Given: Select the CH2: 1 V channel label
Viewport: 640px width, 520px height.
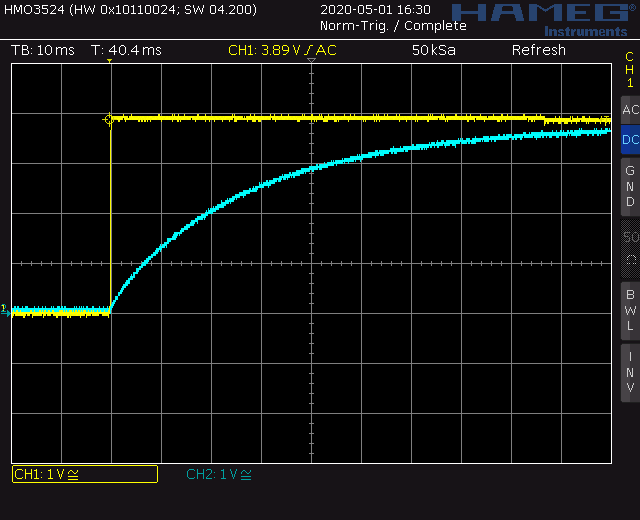Looking at the screenshot, I should (219, 474).
